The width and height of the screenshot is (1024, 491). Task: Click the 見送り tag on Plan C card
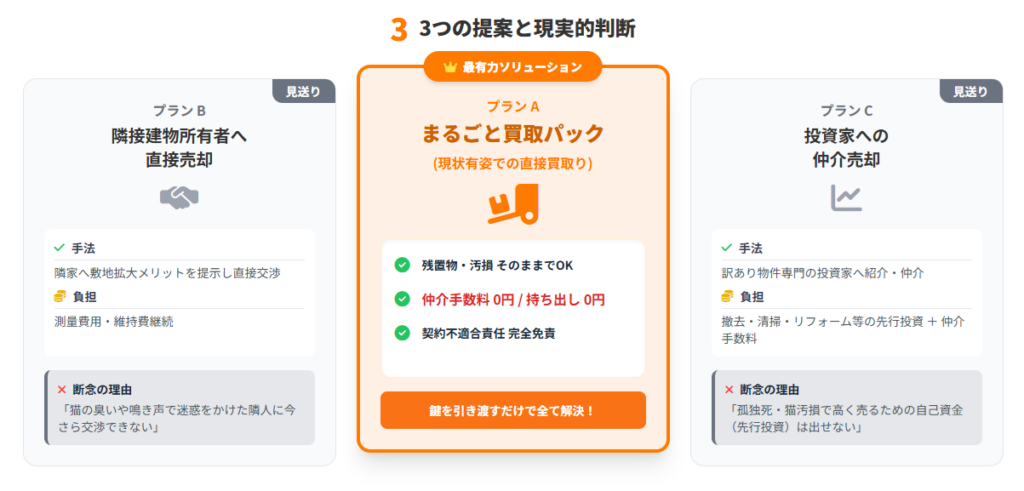[x=971, y=91]
